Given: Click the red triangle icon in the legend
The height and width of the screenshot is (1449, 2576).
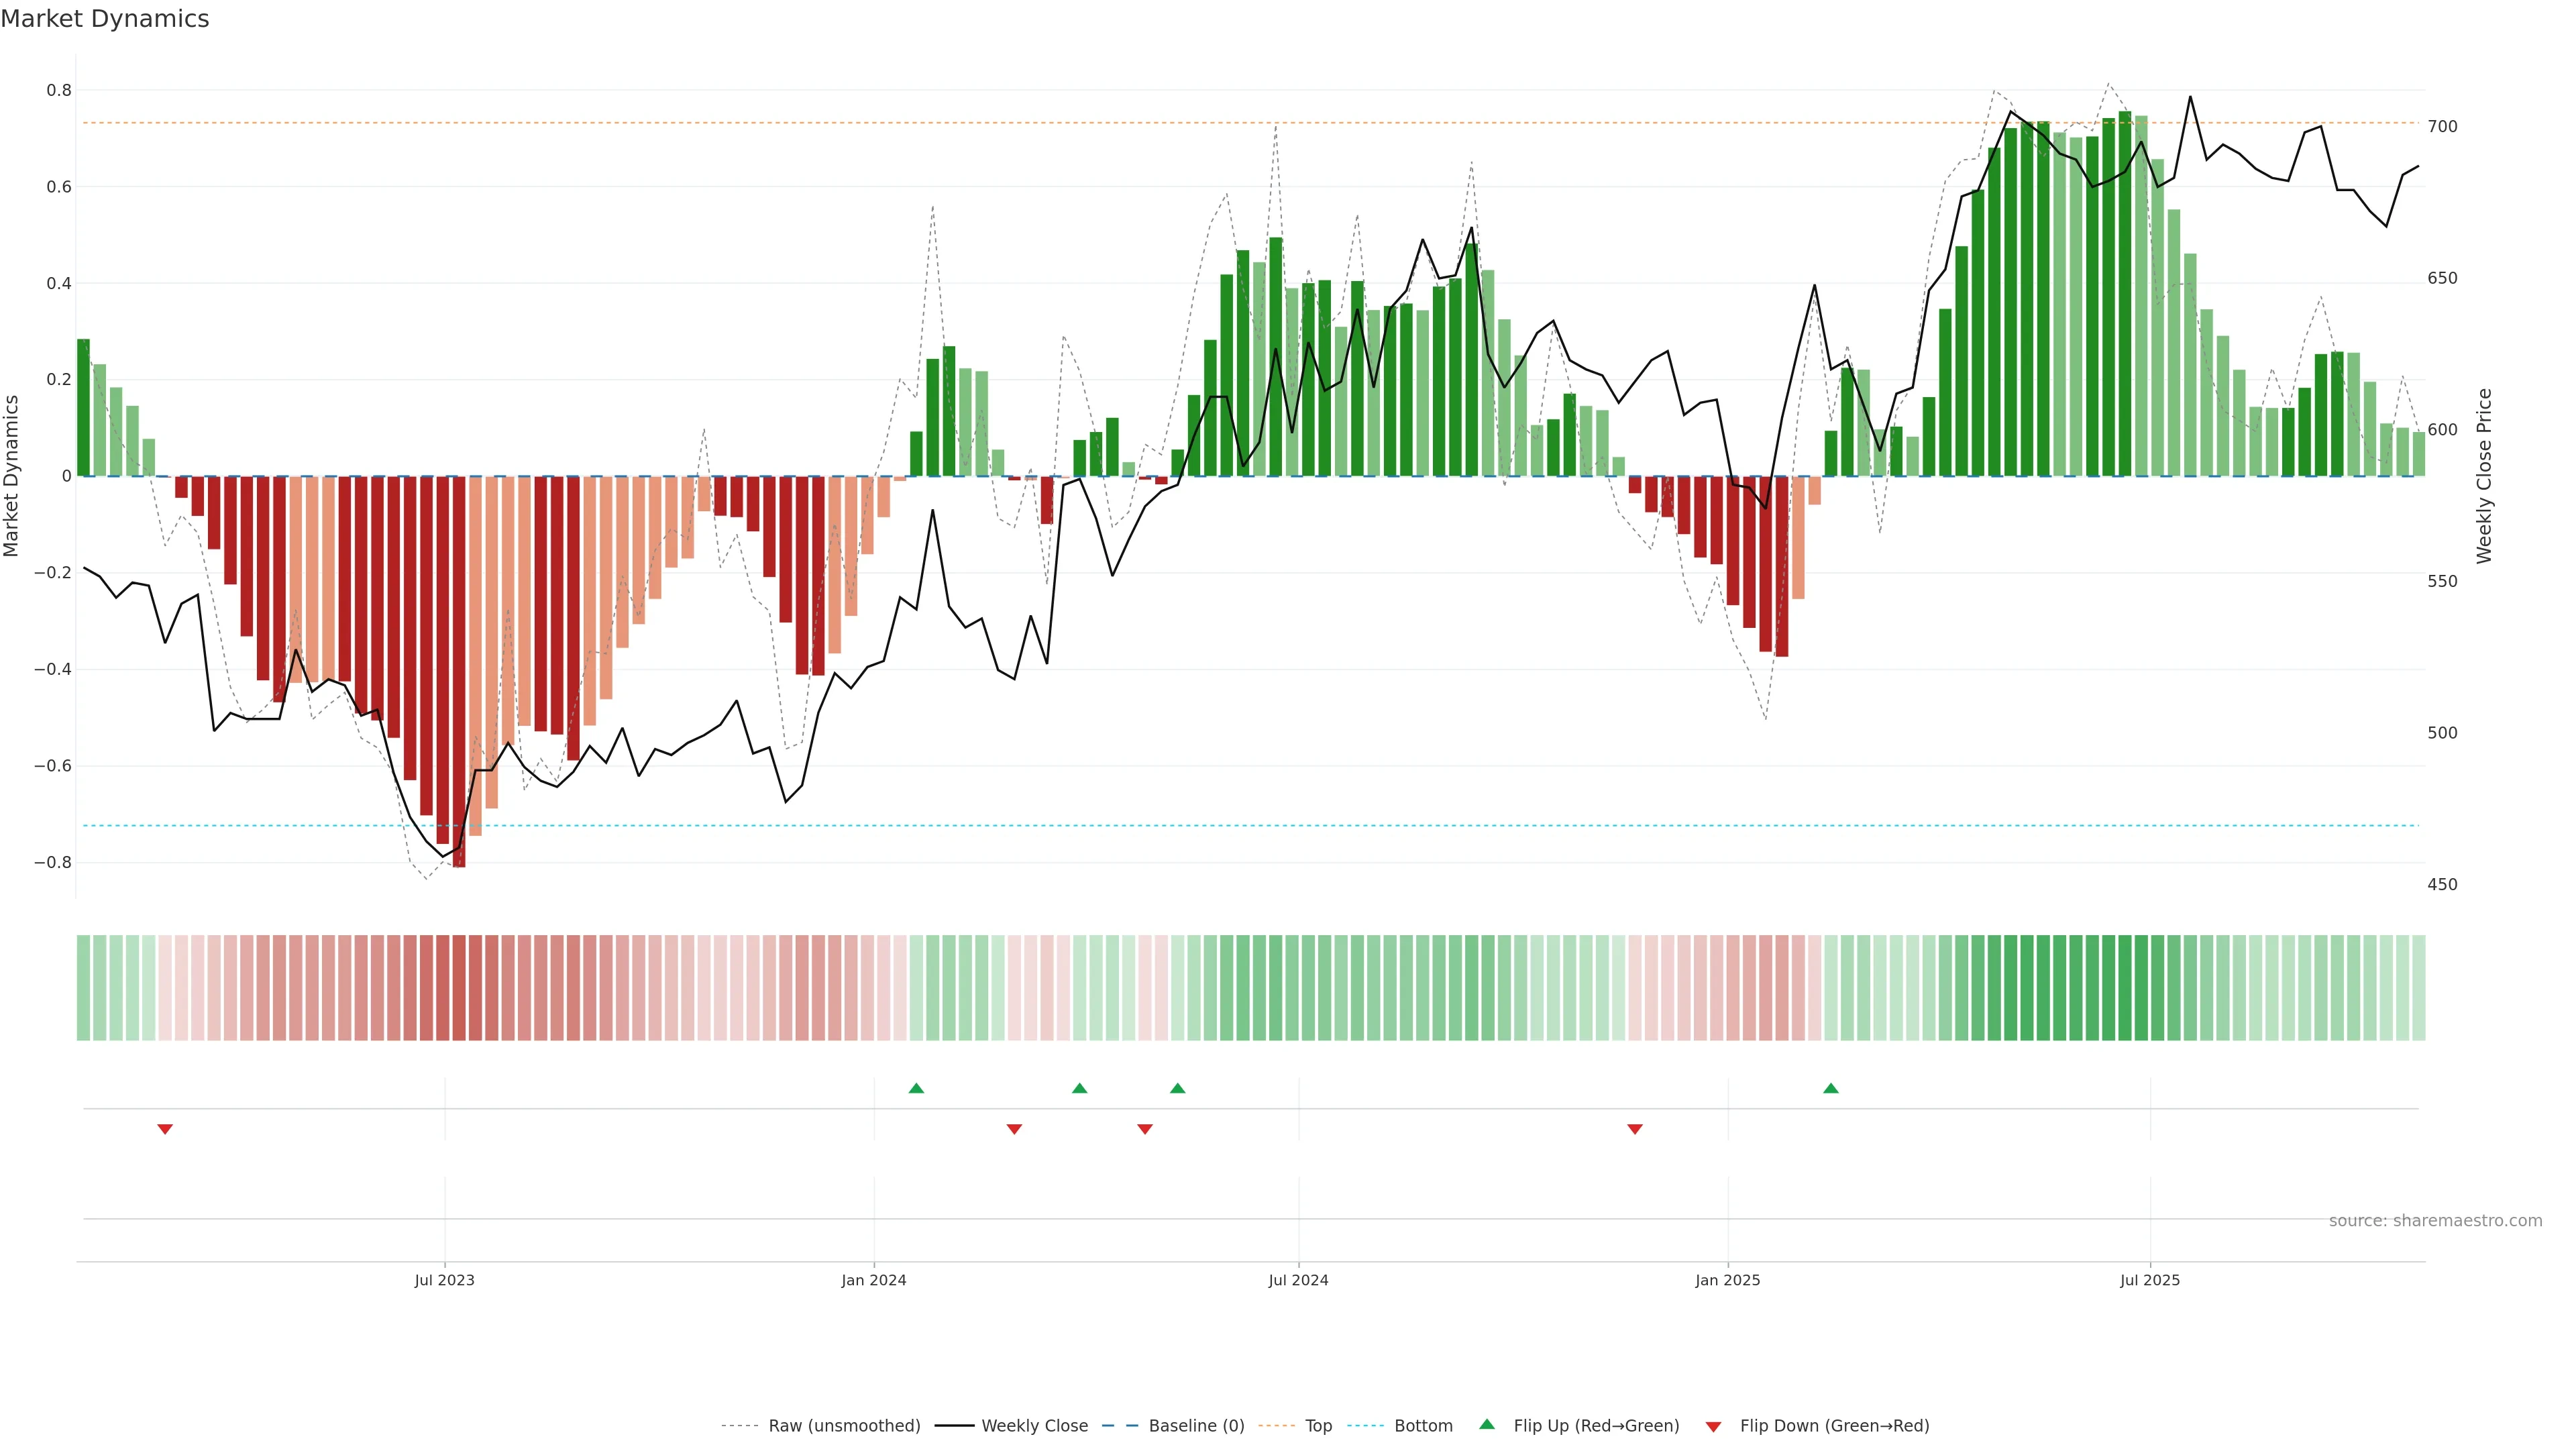Looking at the screenshot, I should (1713, 1427).
